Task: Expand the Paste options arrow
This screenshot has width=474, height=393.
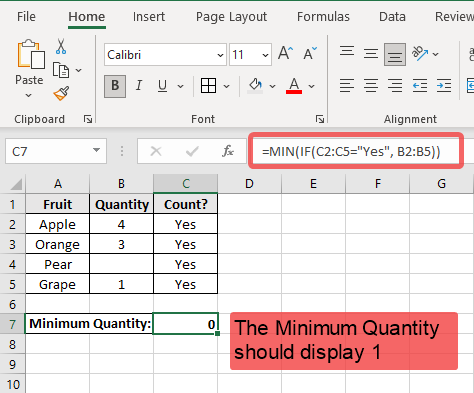Action: (29, 96)
